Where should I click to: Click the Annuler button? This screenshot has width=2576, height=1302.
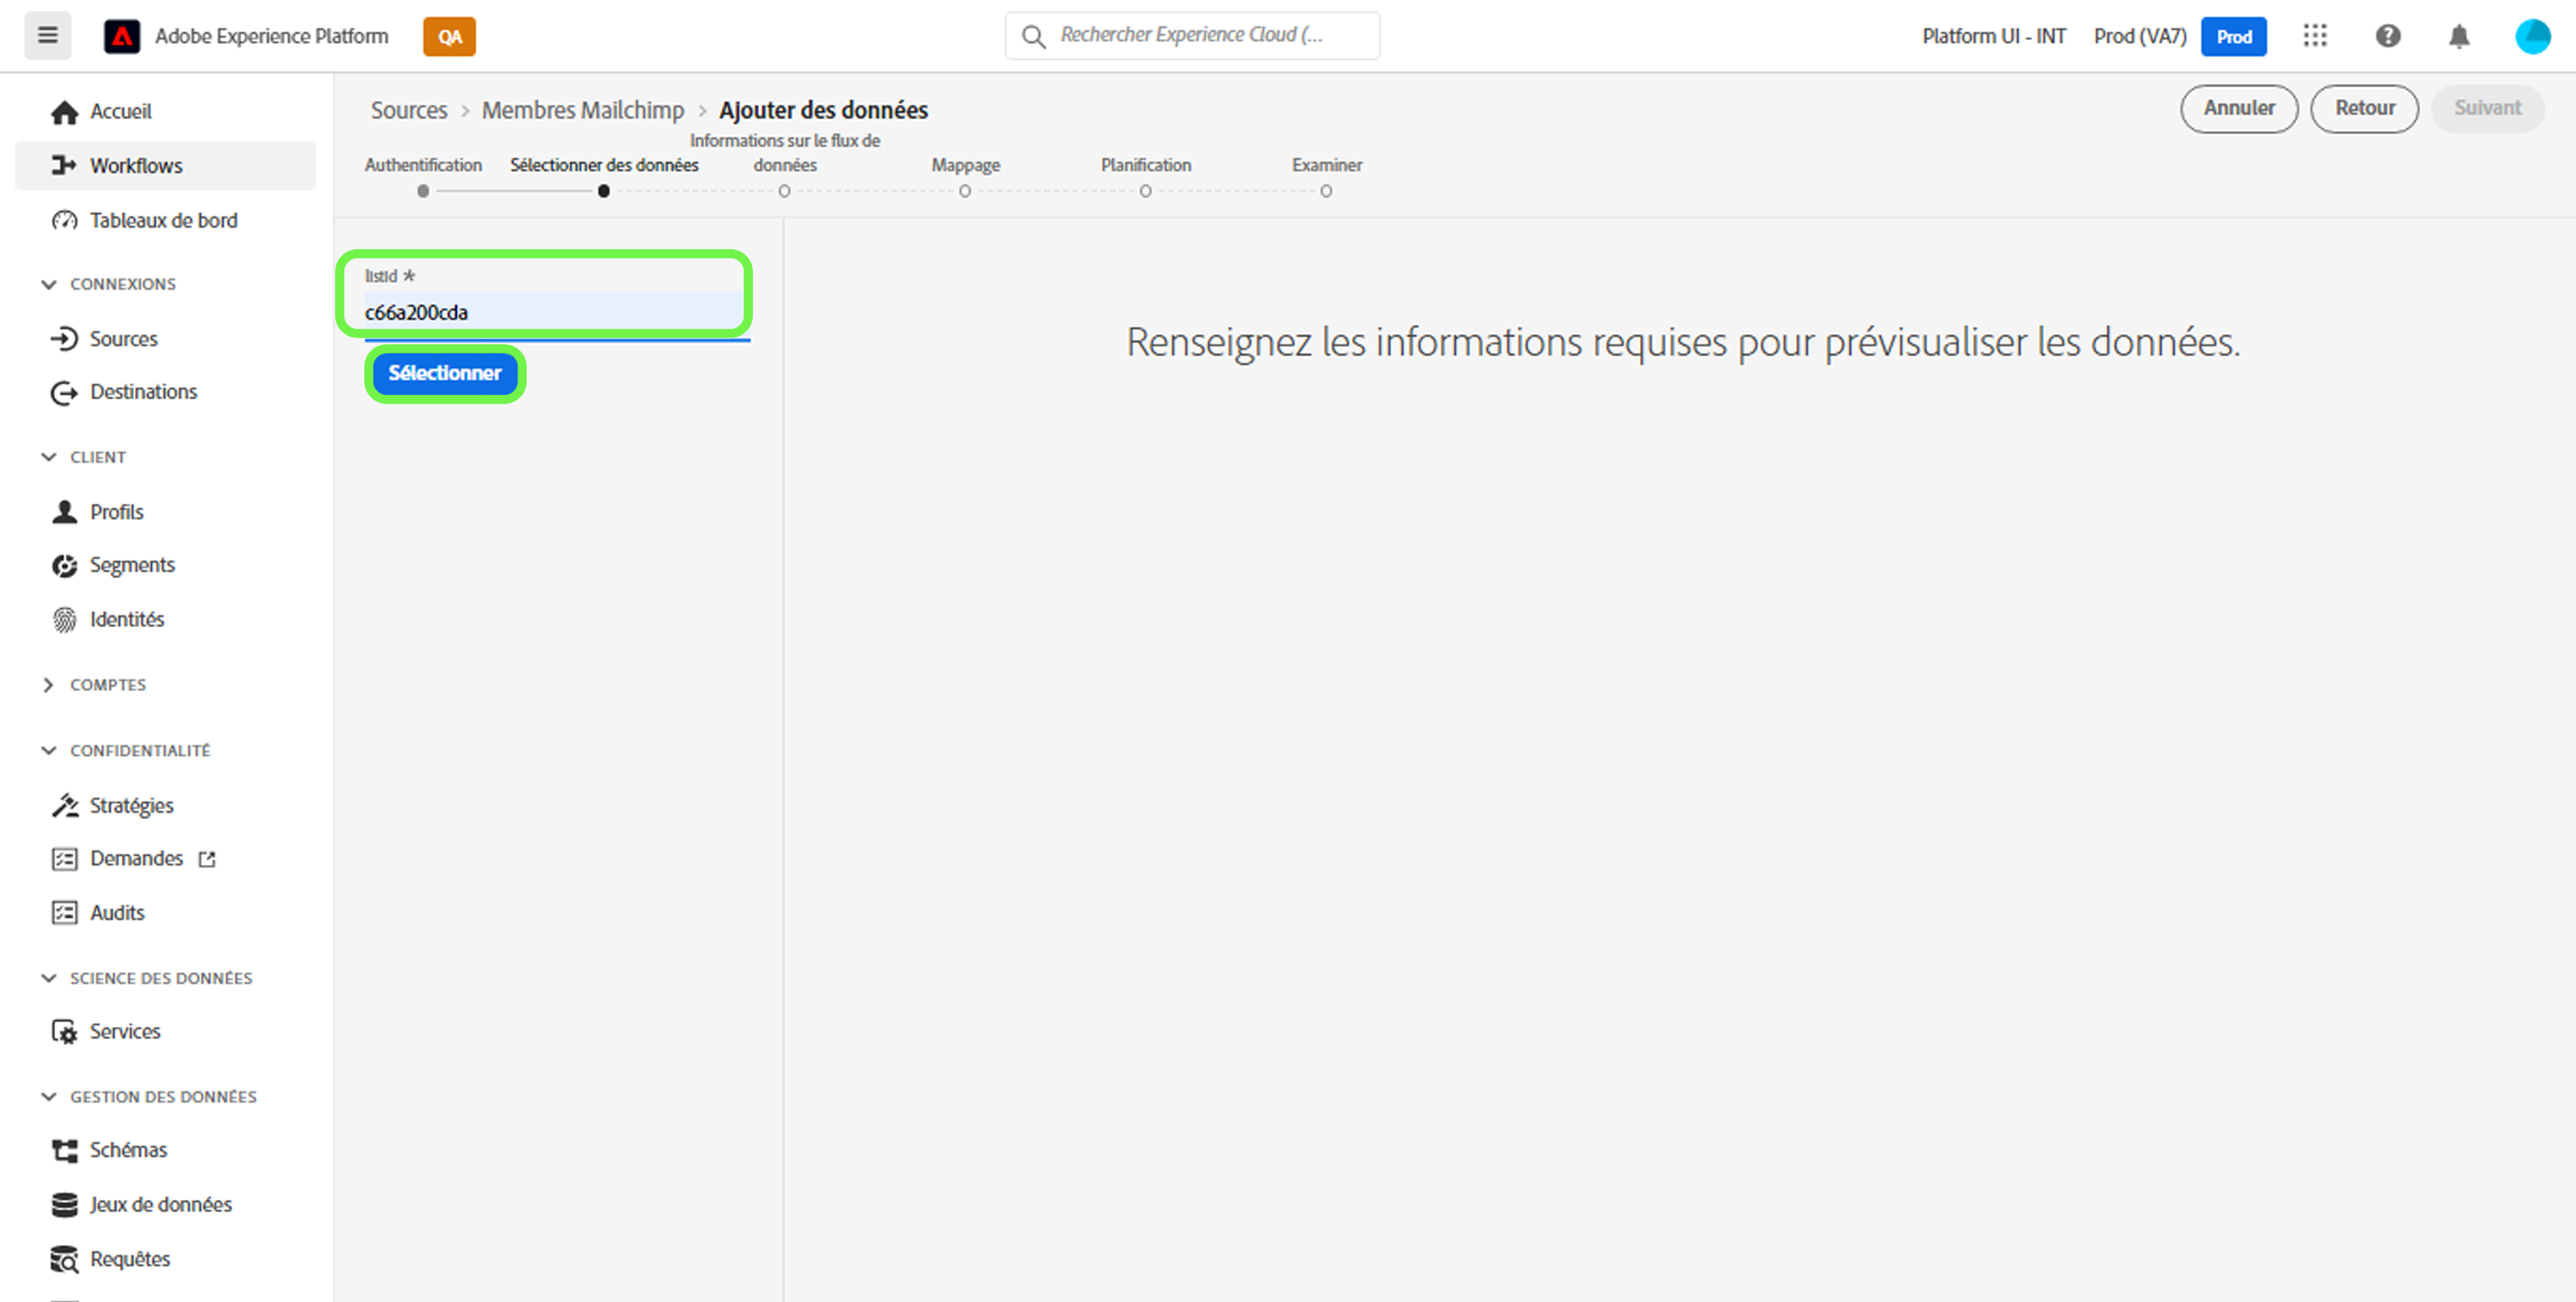2238,108
